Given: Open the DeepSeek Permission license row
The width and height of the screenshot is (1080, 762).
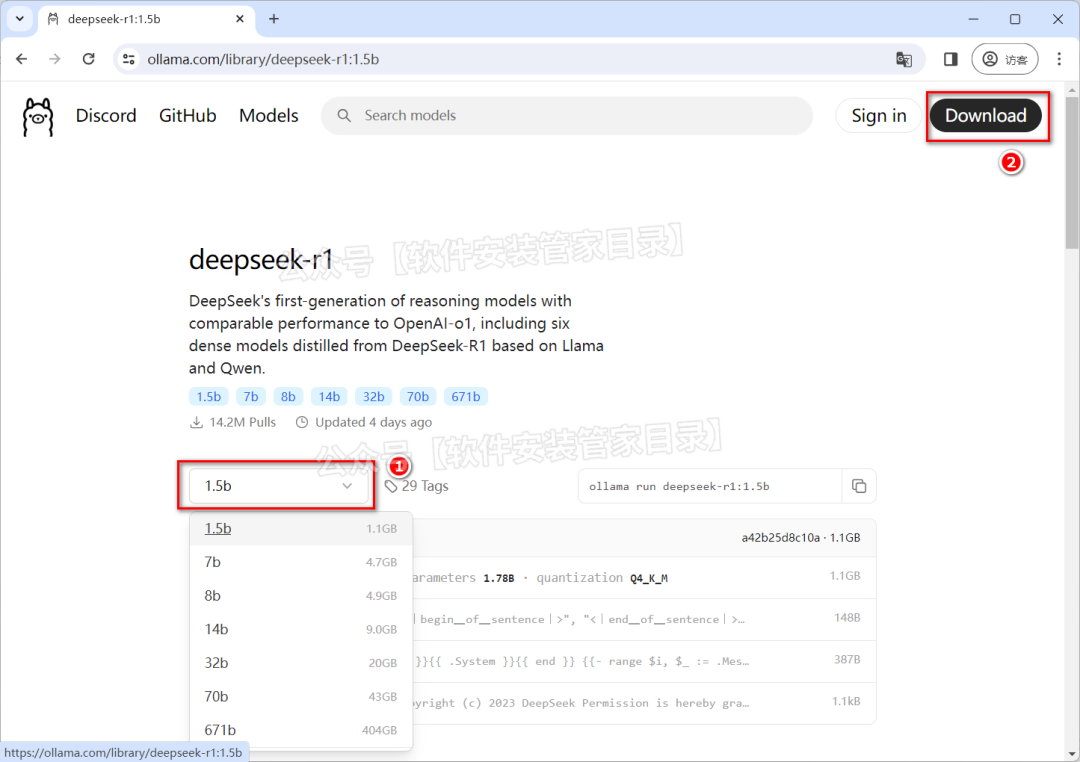Looking at the screenshot, I should 644,703.
